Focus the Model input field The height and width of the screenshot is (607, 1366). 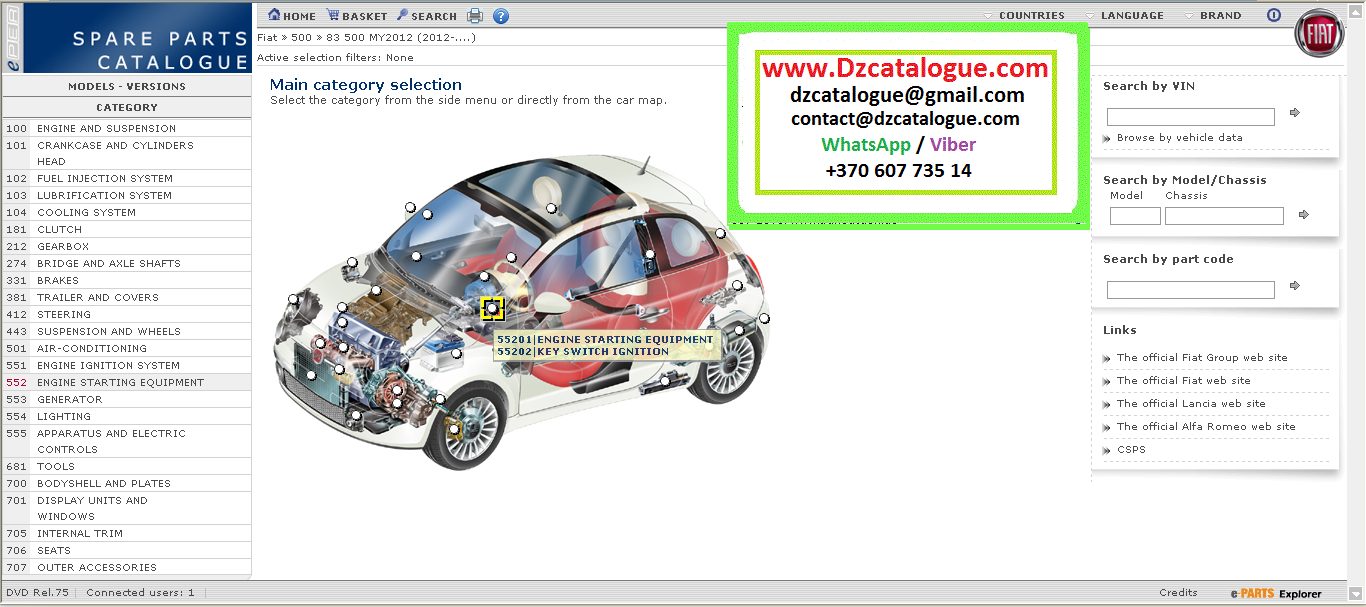pyautogui.click(x=1135, y=216)
